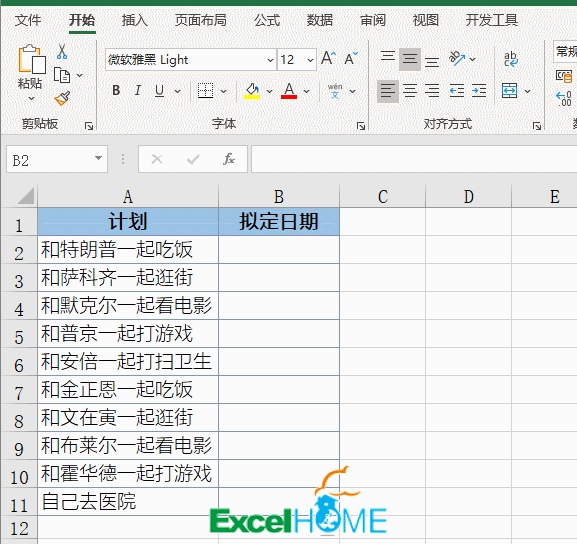
Task: Click the Insert Function fx button
Action: point(229,159)
